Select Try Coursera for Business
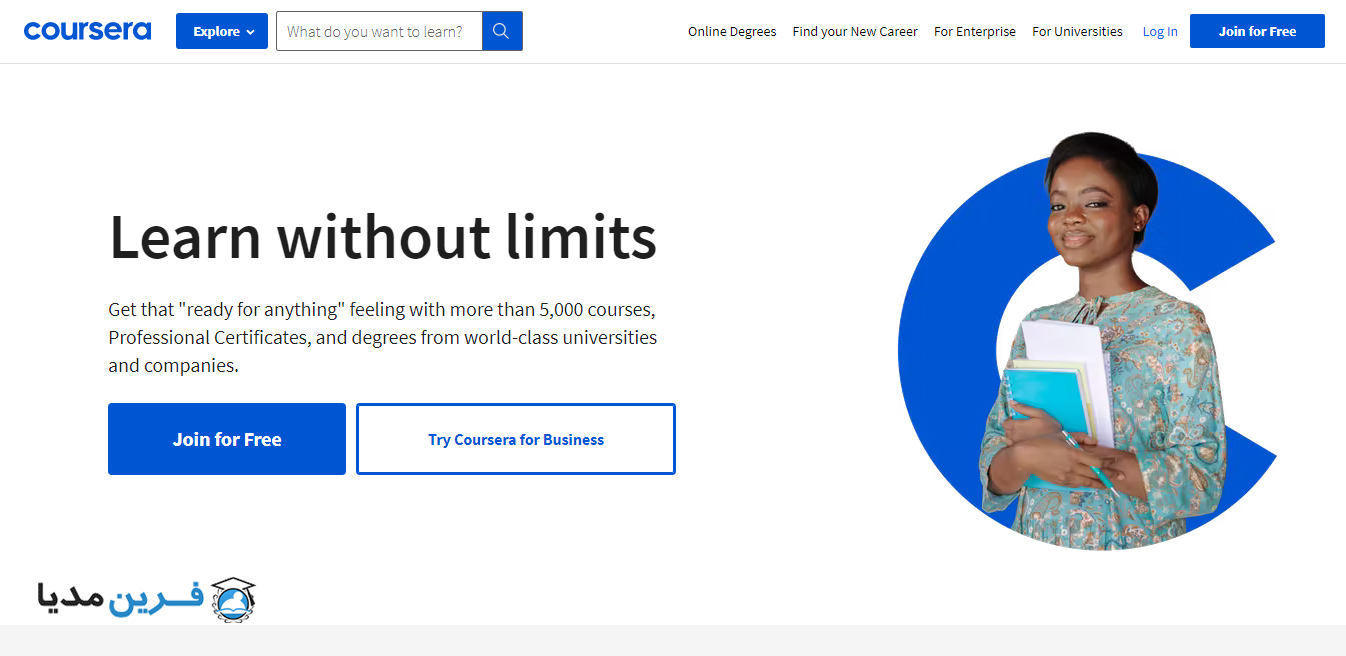Screen dimensions: 1346x656 (516, 439)
